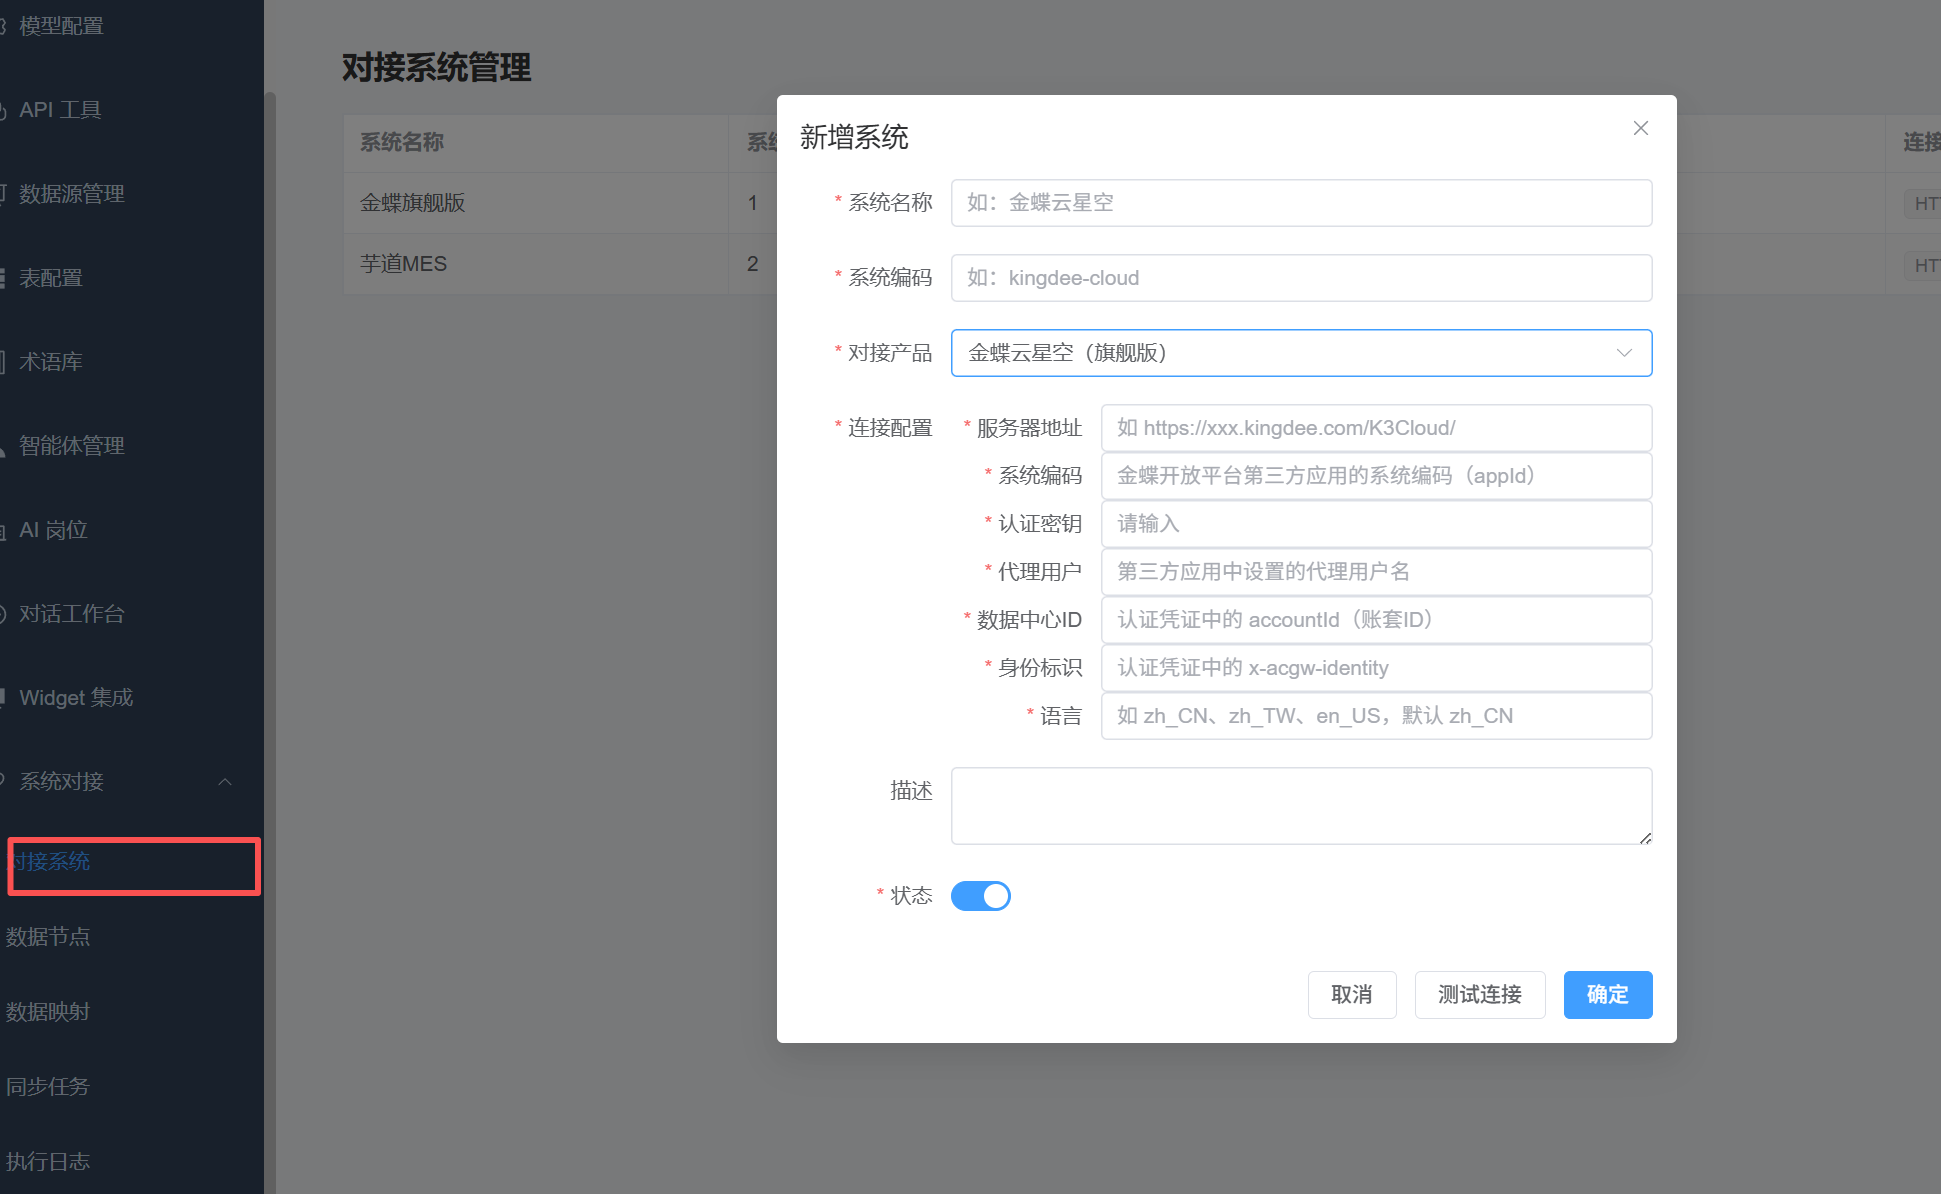
Task: Click the 认证密钥 input field
Action: [1376, 524]
